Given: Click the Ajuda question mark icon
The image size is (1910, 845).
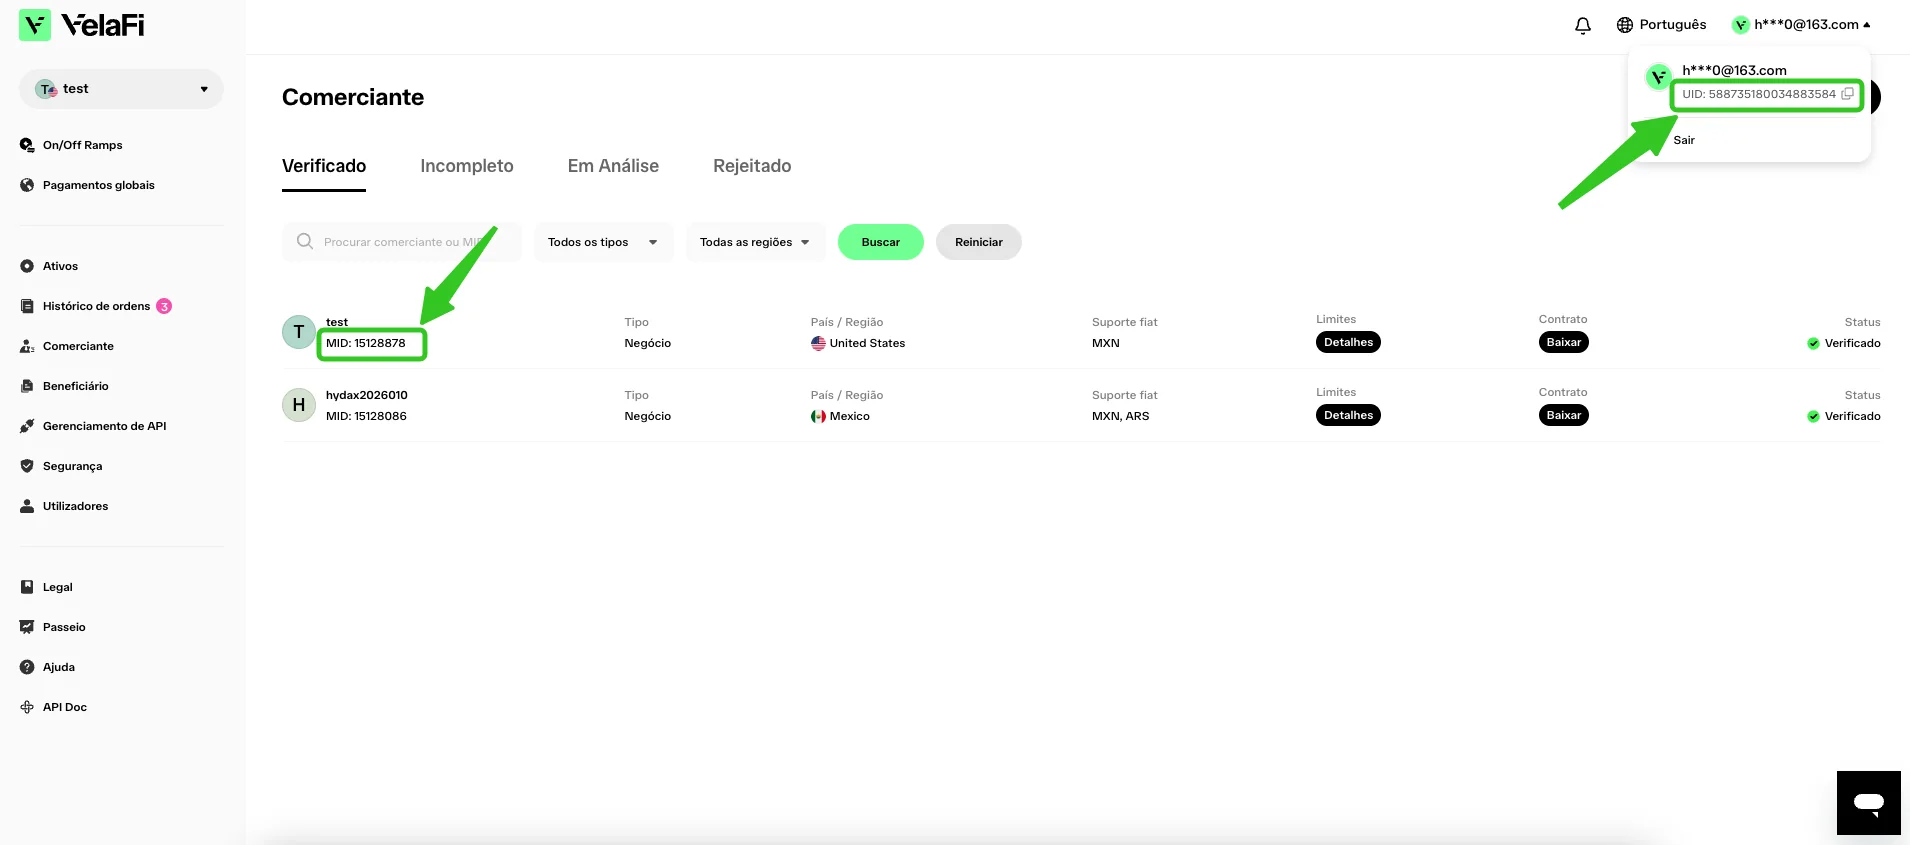Looking at the screenshot, I should [27, 667].
